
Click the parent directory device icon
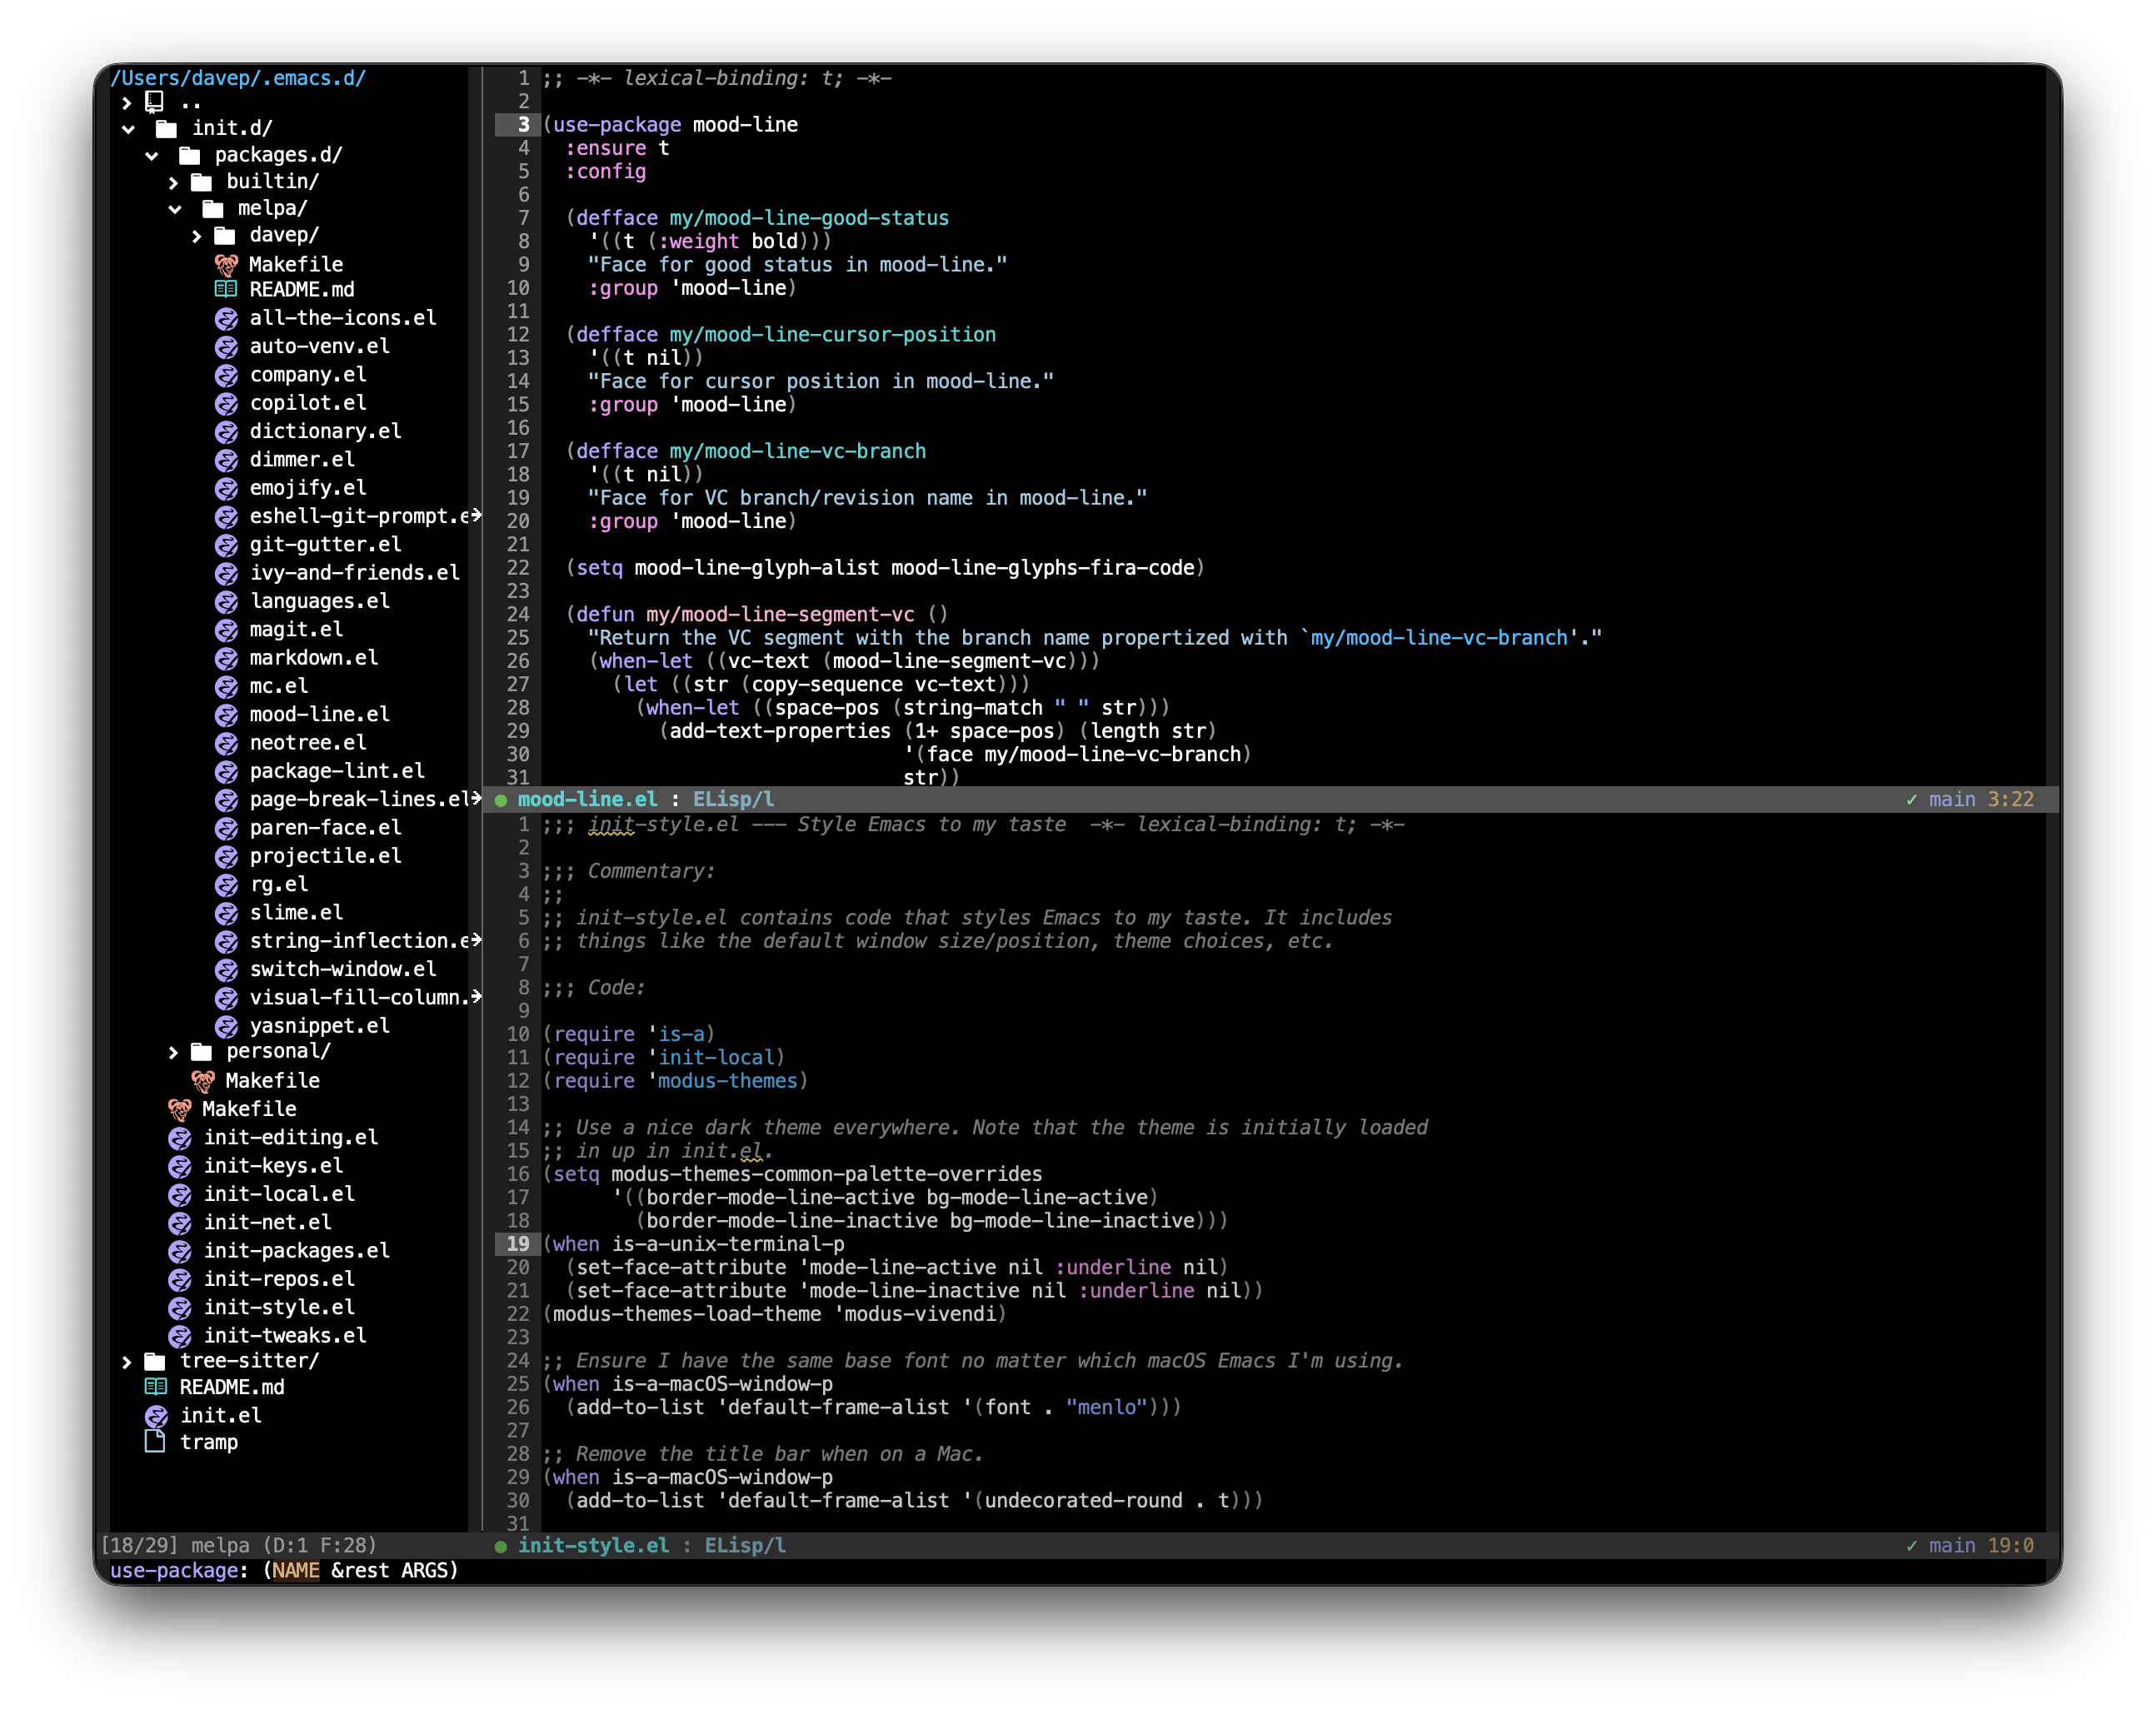[155, 101]
